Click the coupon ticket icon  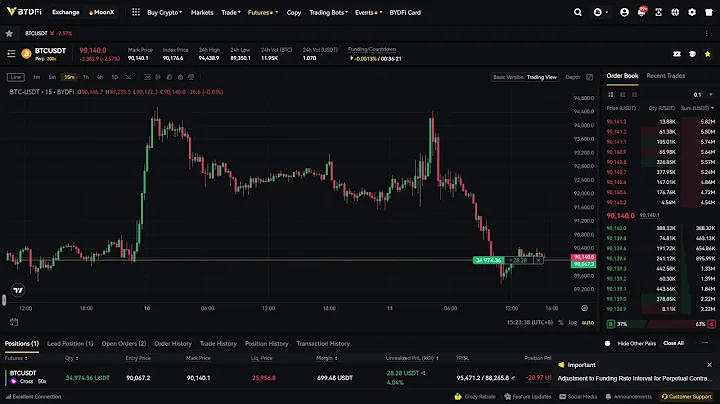(677, 54)
